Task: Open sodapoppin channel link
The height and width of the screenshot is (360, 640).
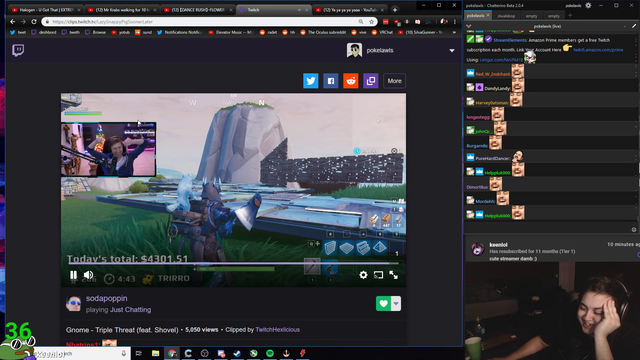Action: coord(107,298)
